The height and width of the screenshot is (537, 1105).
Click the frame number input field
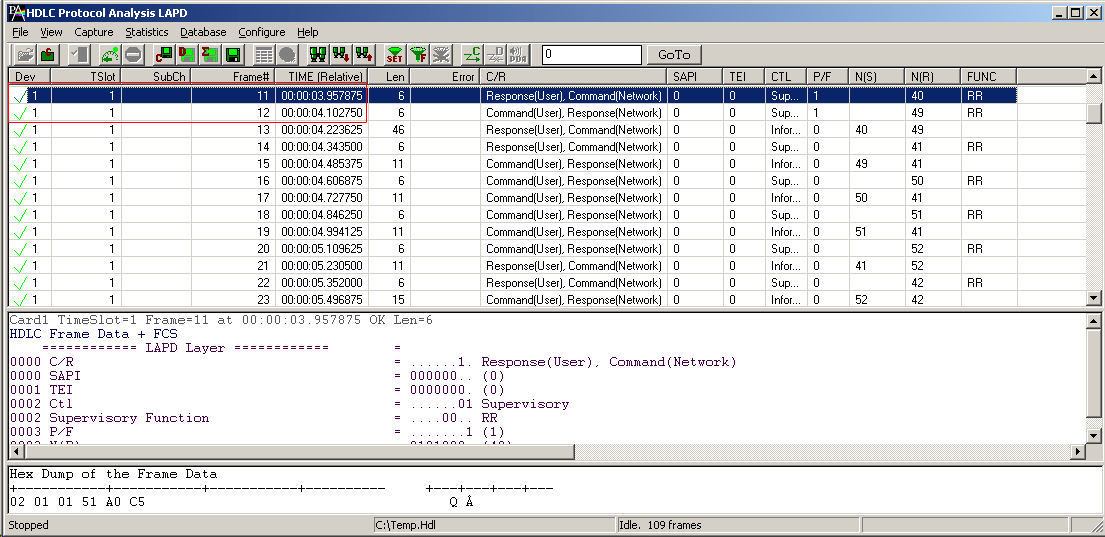tap(592, 54)
